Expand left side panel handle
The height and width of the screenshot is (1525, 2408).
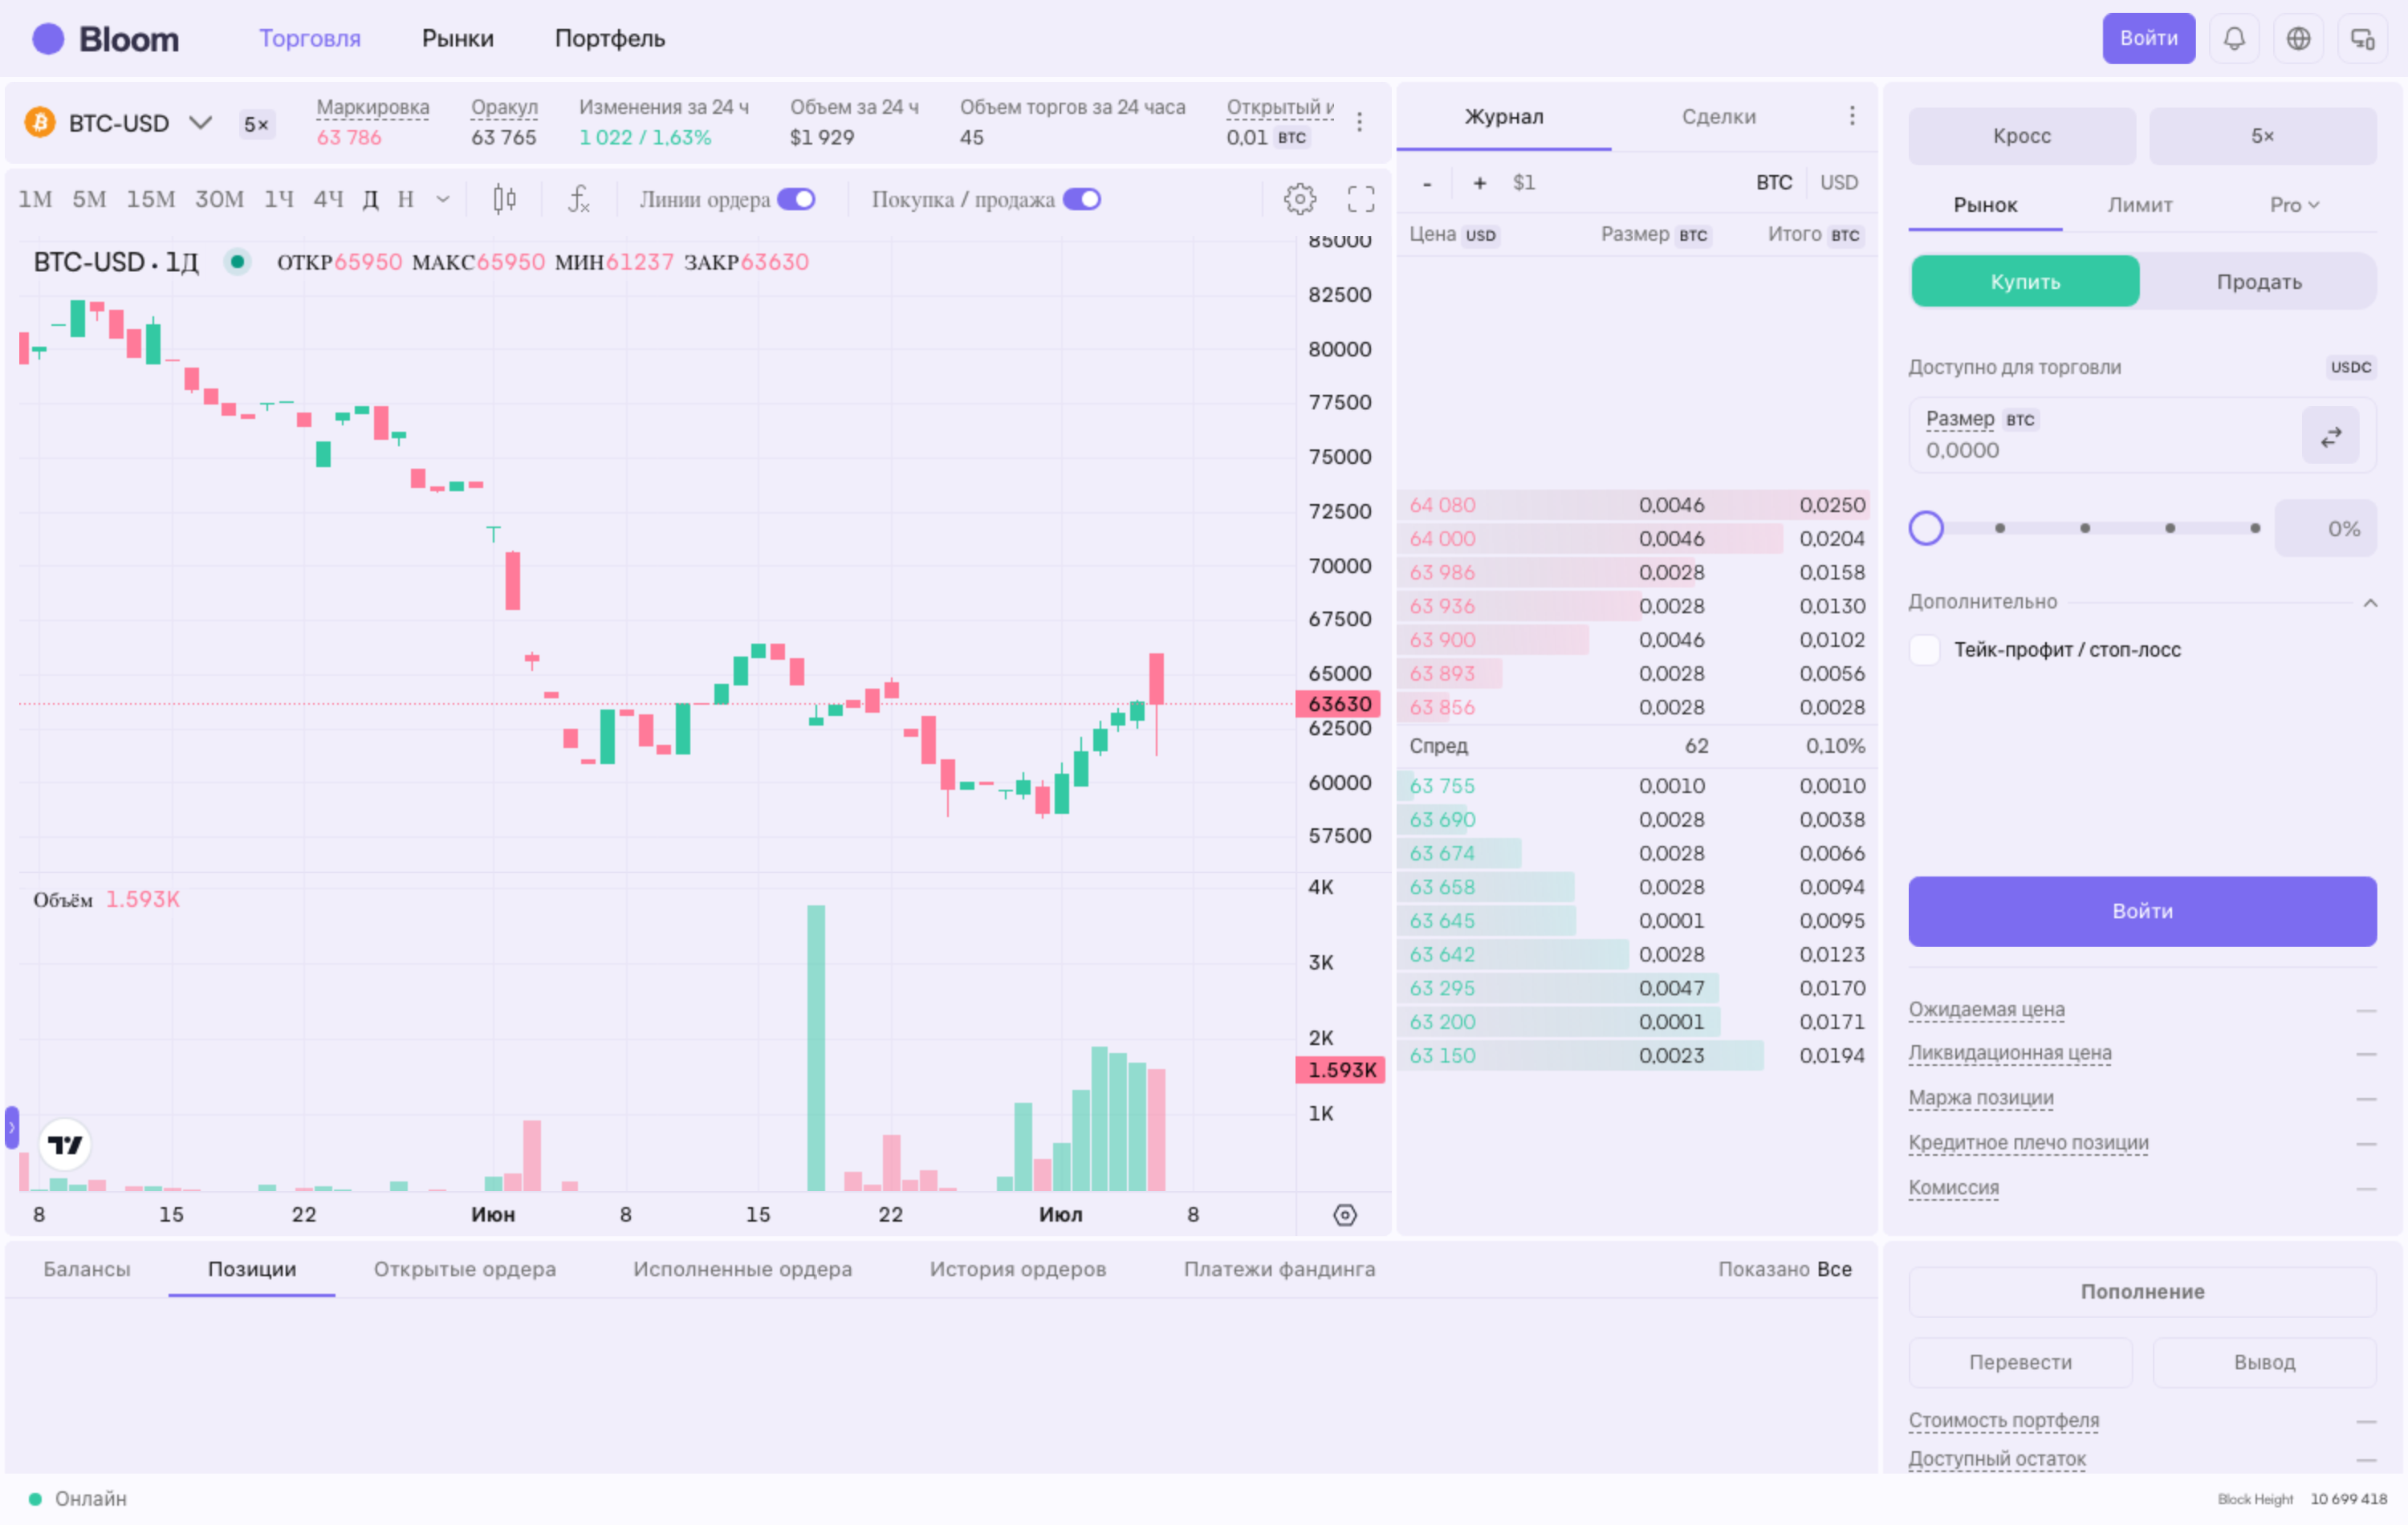(x=12, y=1128)
